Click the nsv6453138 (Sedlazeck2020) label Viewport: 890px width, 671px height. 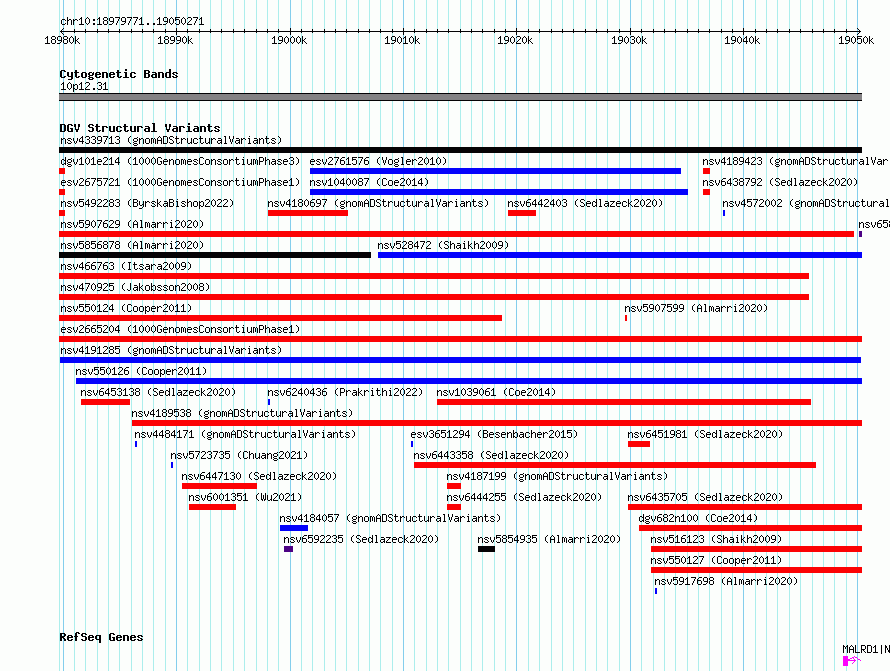(x=158, y=392)
